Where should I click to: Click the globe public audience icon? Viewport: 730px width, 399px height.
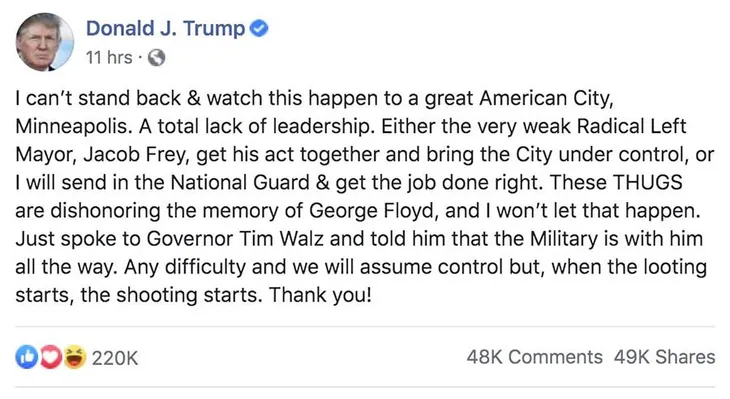tap(156, 58)
